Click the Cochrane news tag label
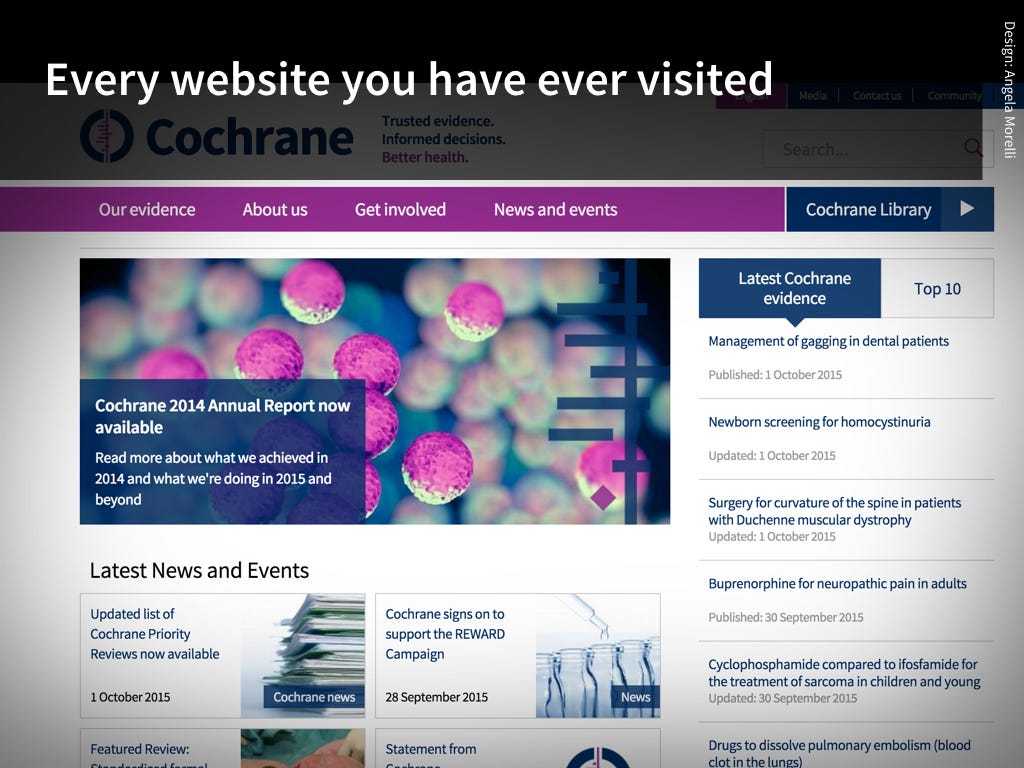 [x=314, y=697]
